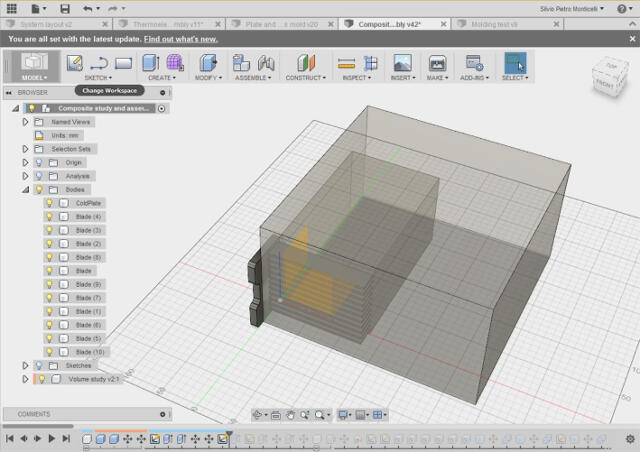Viewport: 640px width, 452px height.
Task: Select the Press Pull modify tool
Action: coord(208,63)
